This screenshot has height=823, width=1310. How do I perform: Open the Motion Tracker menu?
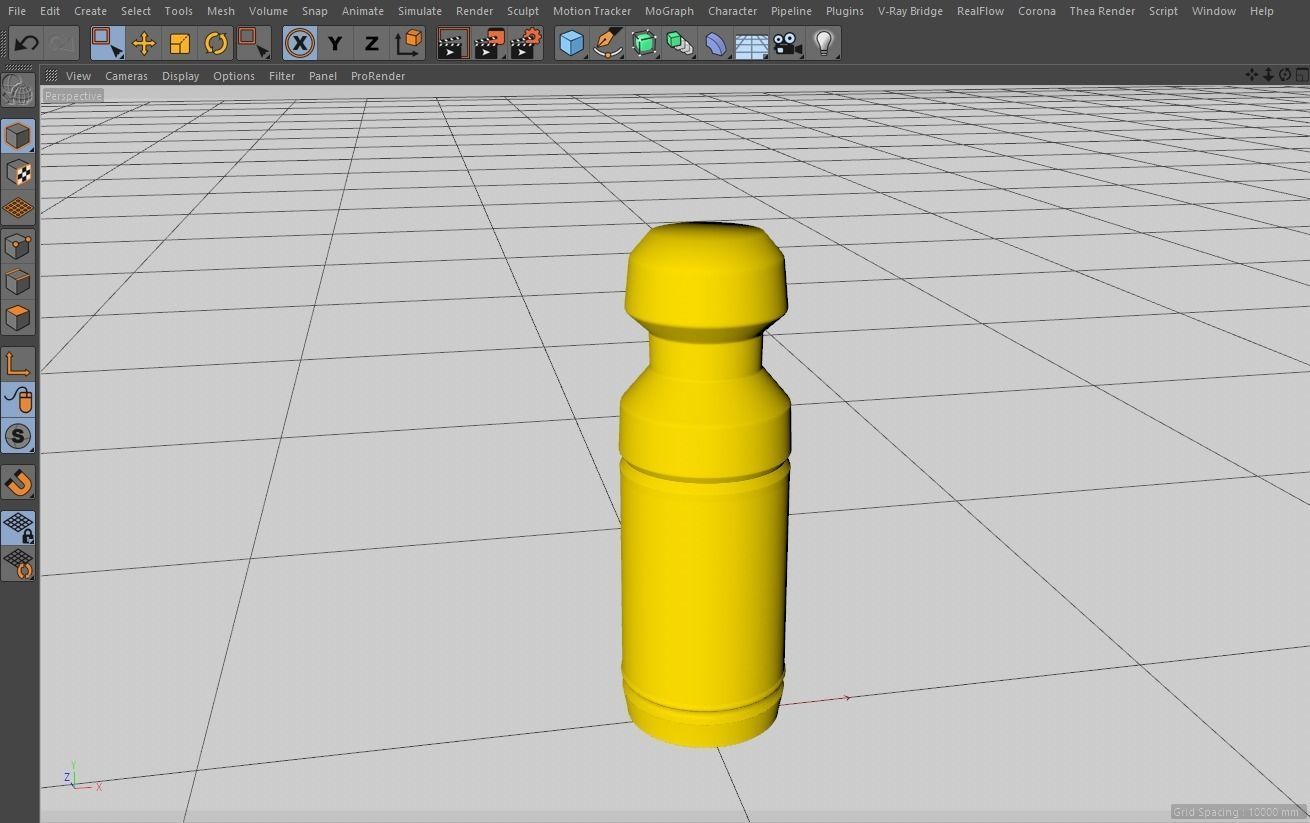[x=592, y=11]
